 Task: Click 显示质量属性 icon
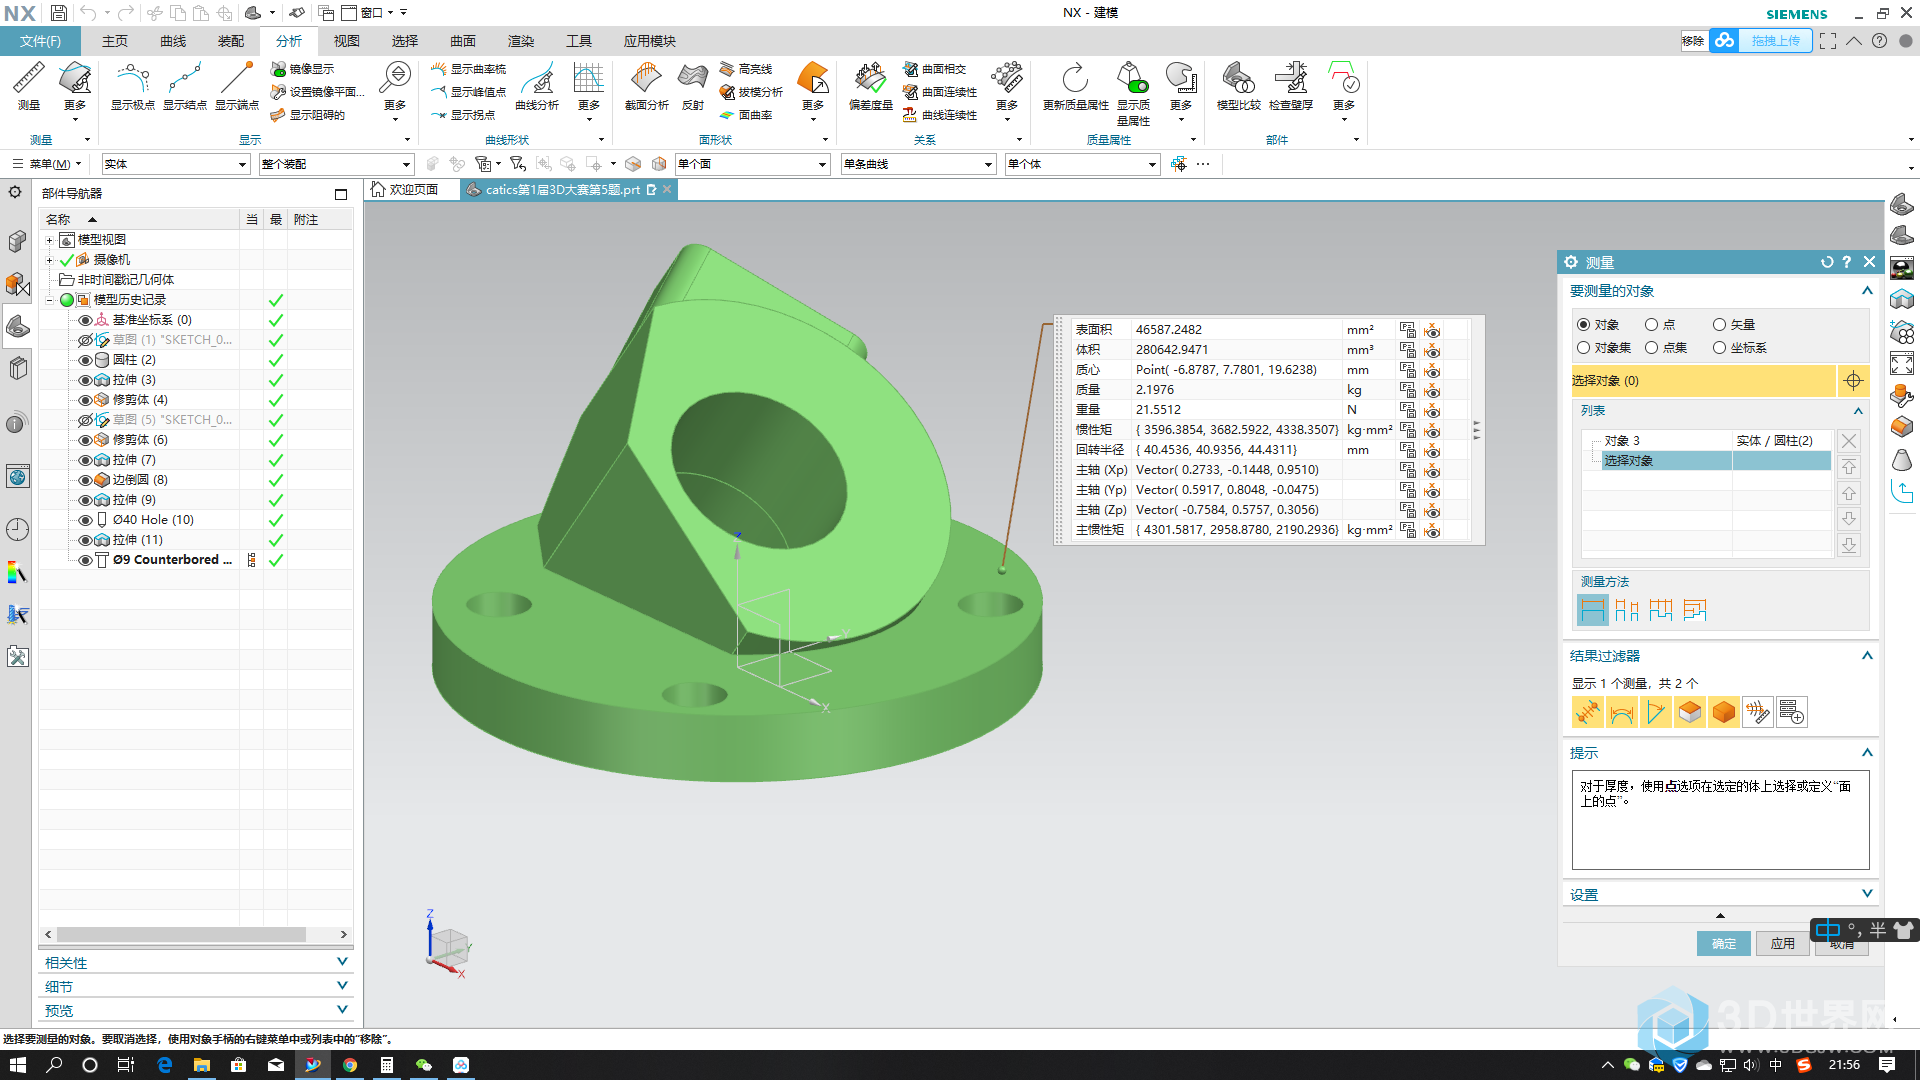pyautogui.click(x=1133, y=92)
